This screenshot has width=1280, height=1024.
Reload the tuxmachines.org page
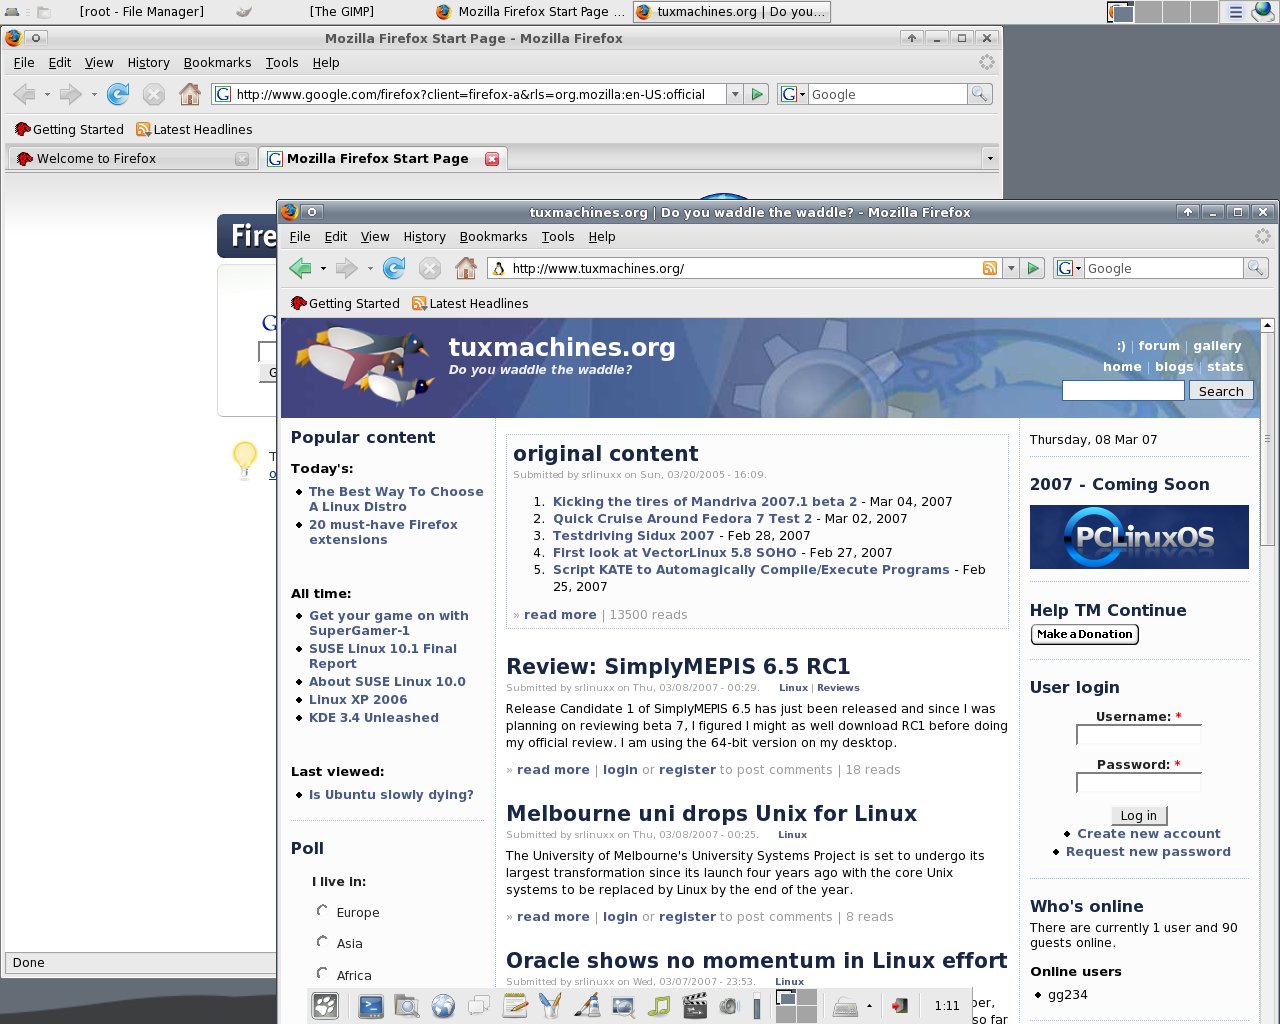394,268
